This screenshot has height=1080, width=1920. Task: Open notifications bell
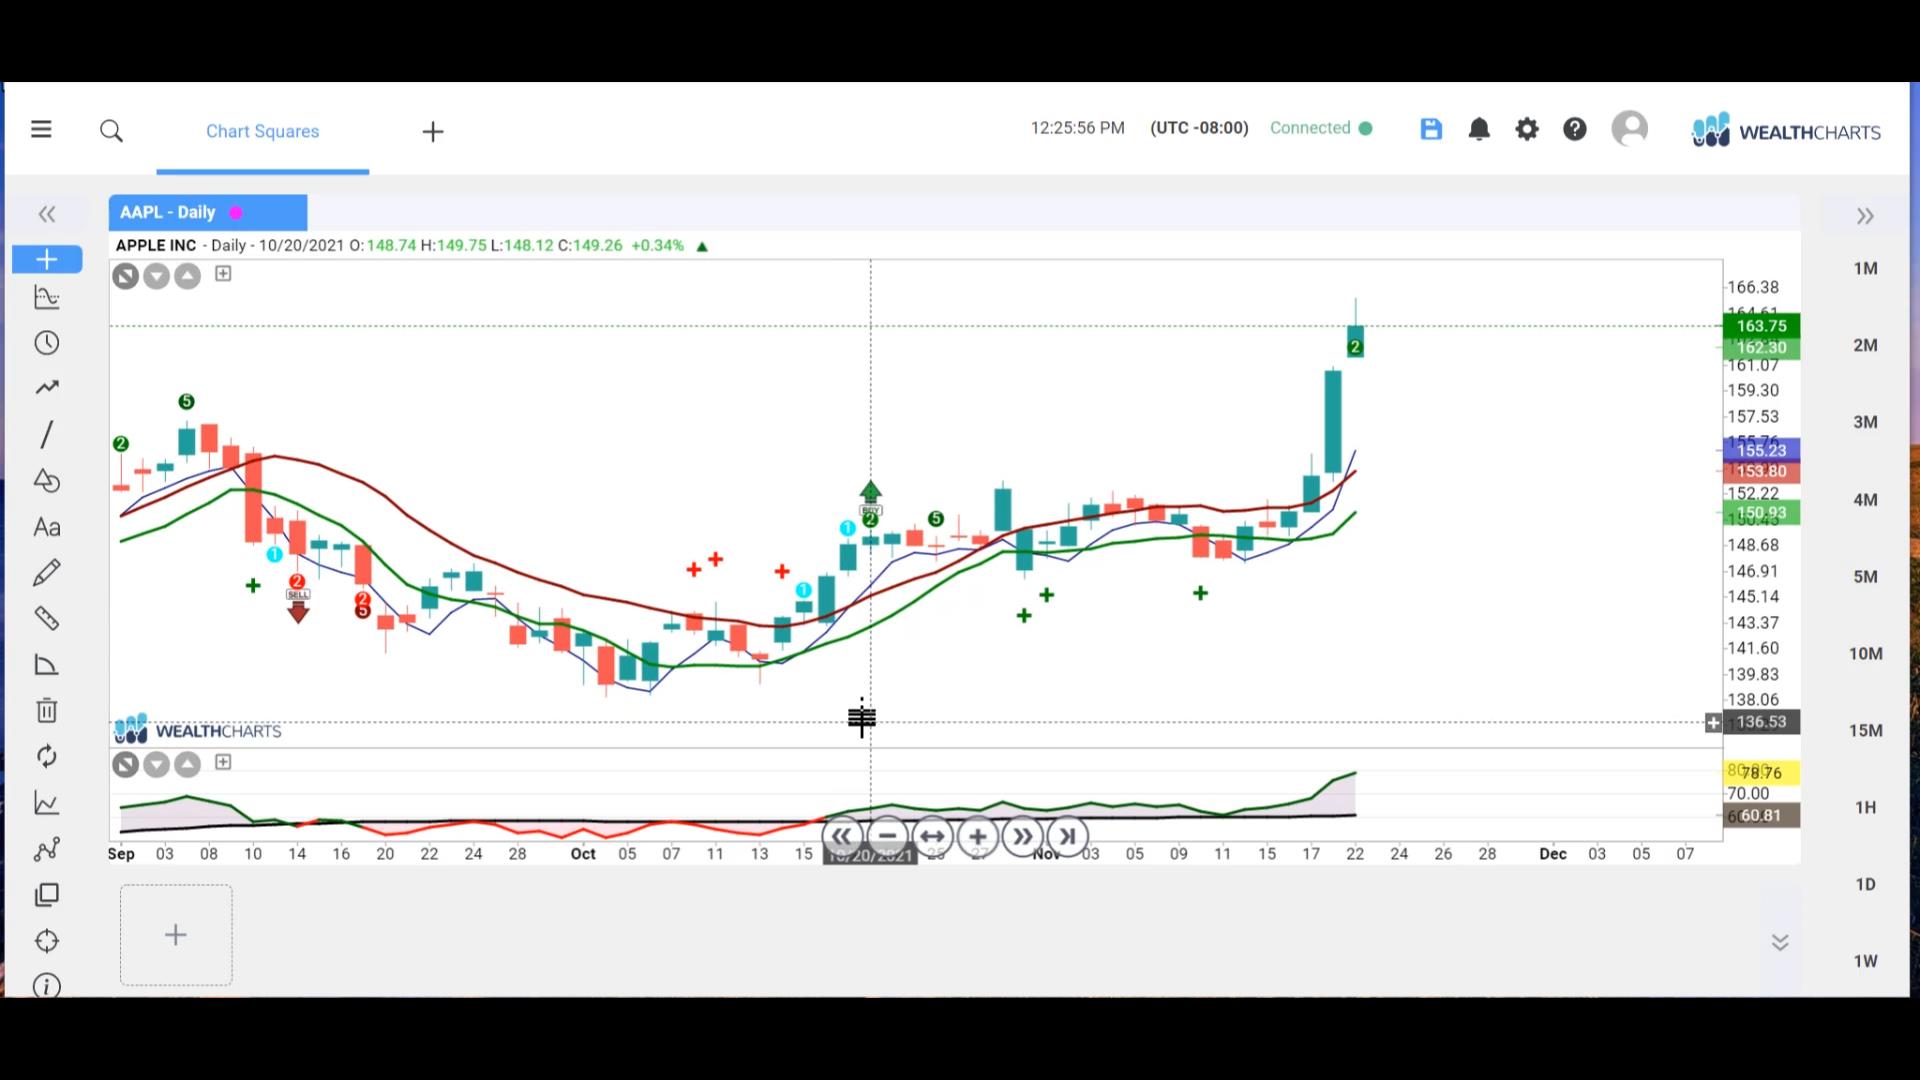[x=1479, y=129]
